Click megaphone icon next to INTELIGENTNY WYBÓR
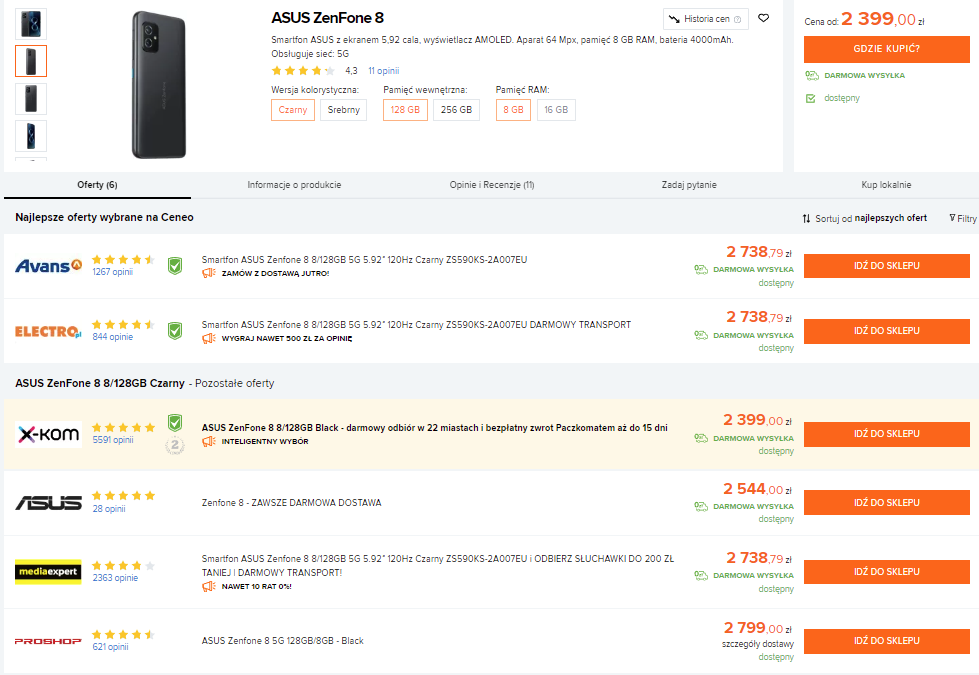This screenshot has height=675, width=979. (x=209, y=441)
